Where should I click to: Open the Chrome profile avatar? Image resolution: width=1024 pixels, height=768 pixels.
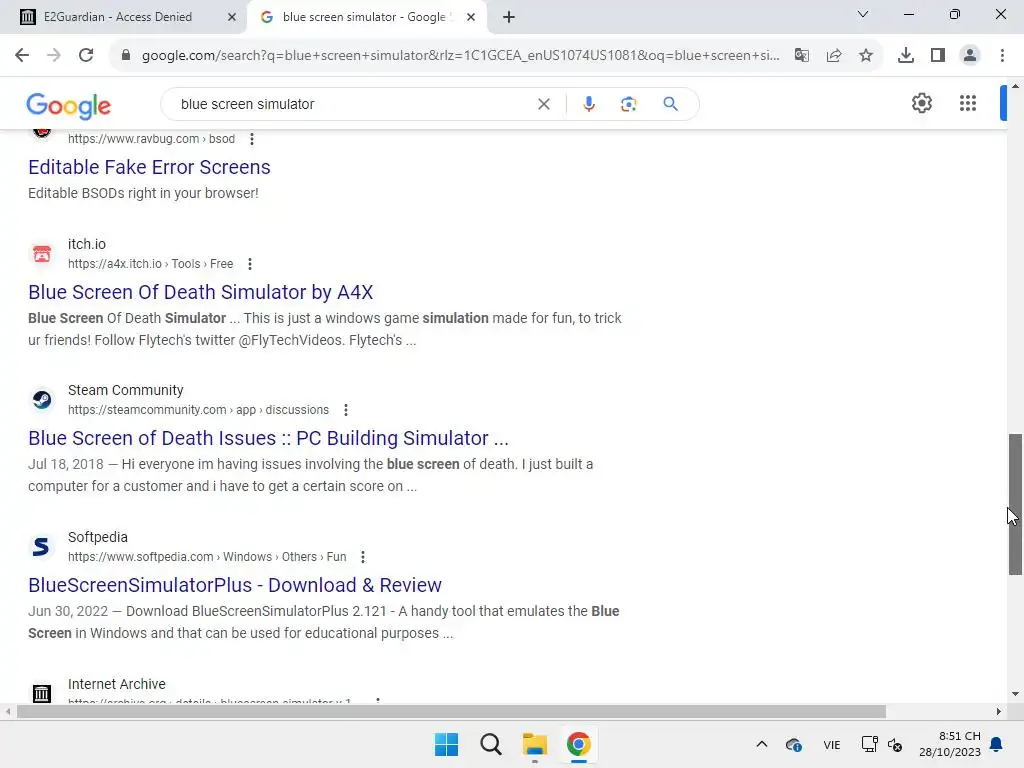tap(970, 56)
